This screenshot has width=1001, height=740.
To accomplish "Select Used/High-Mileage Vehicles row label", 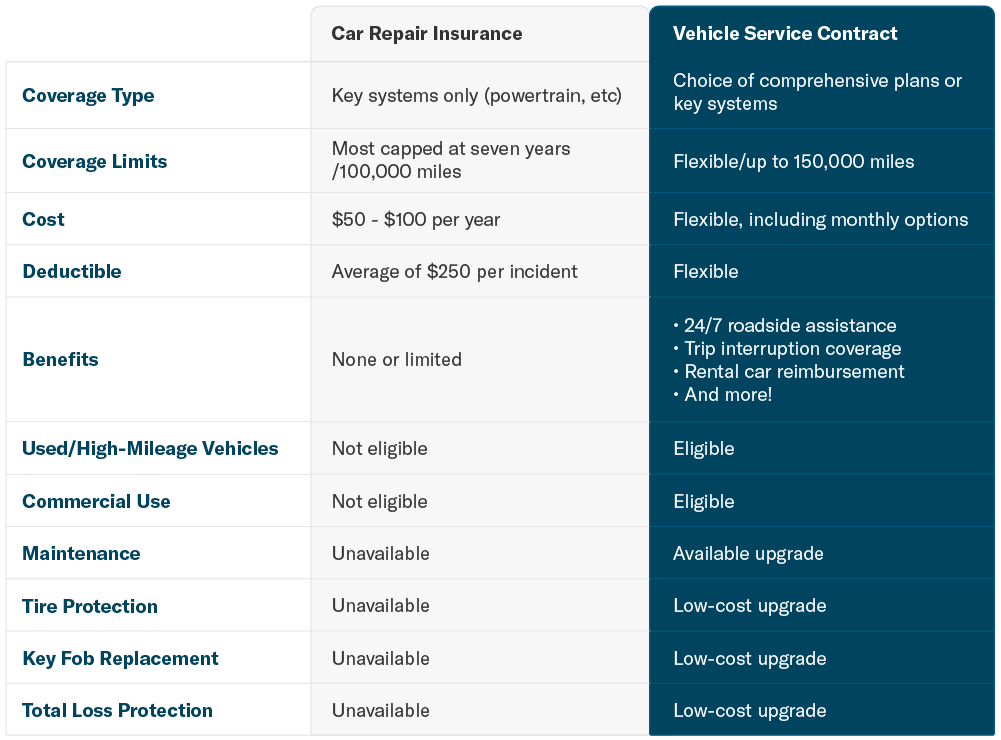I will (x=150, y=449).
